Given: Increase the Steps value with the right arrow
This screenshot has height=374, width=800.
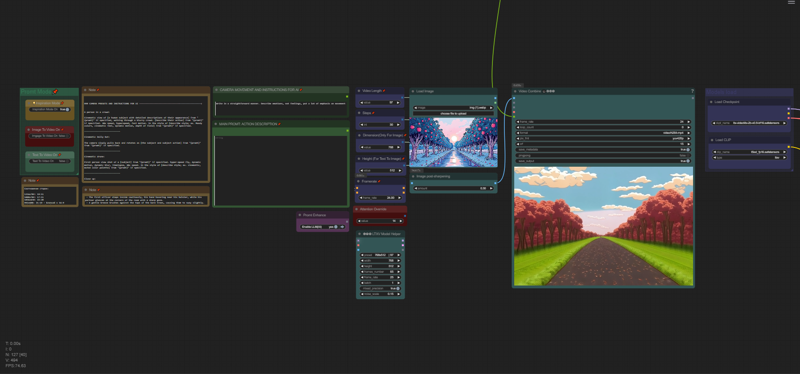Looking at the screenshot, I should (398, 124).
